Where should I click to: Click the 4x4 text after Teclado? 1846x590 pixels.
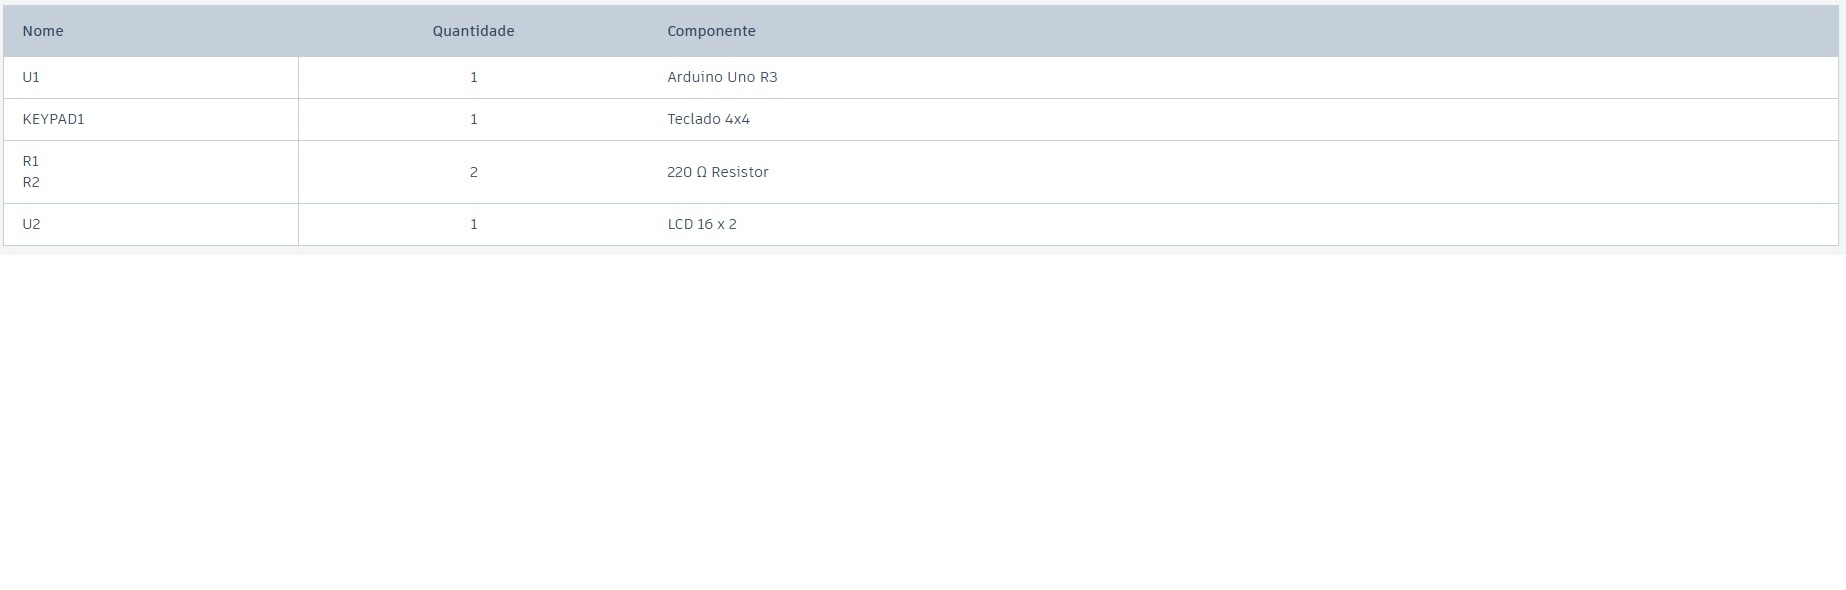pyautogui.click(x=737, y=119)
